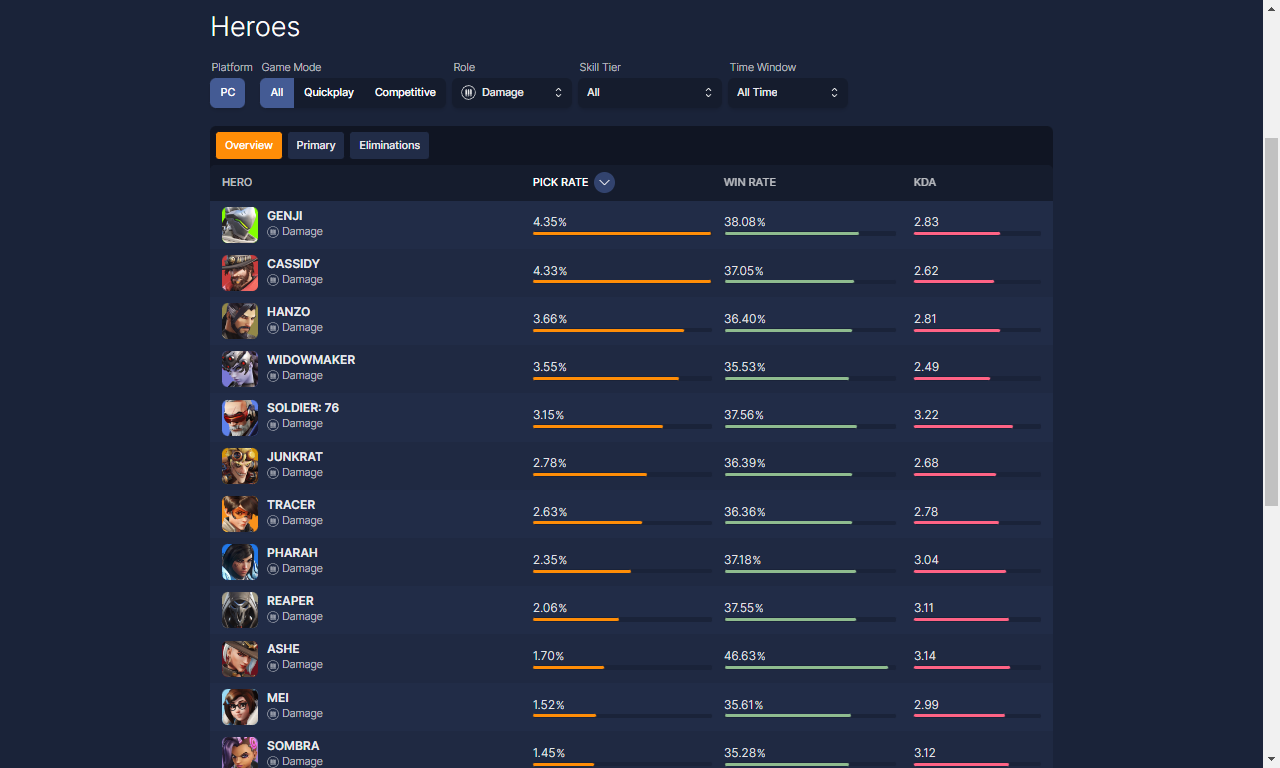Screen dimensions: 1280x768
Task: Open Pharah's hero portrait
Action: tap(240, 562)
